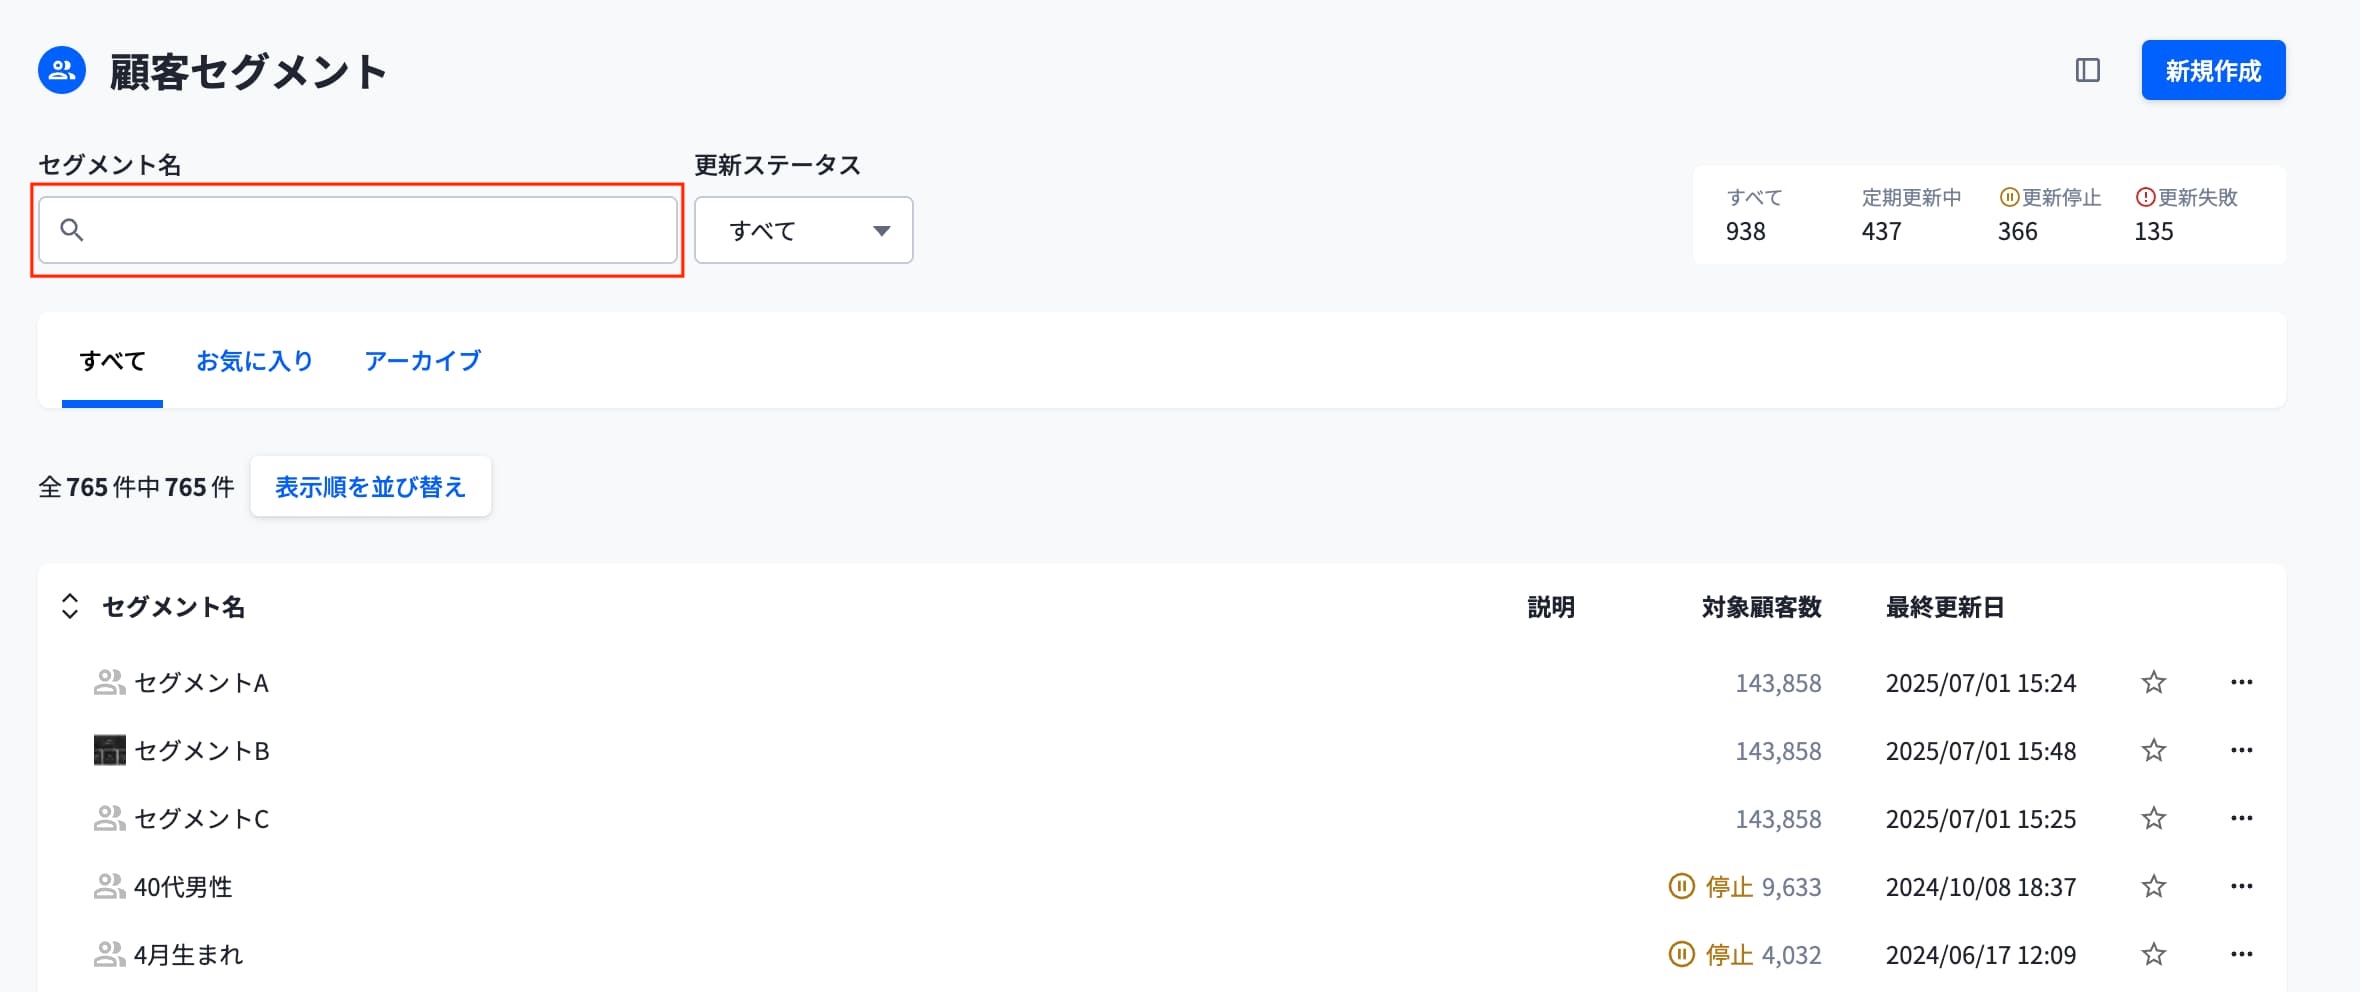Click the customer segment header icon

(x=62, y=71)
